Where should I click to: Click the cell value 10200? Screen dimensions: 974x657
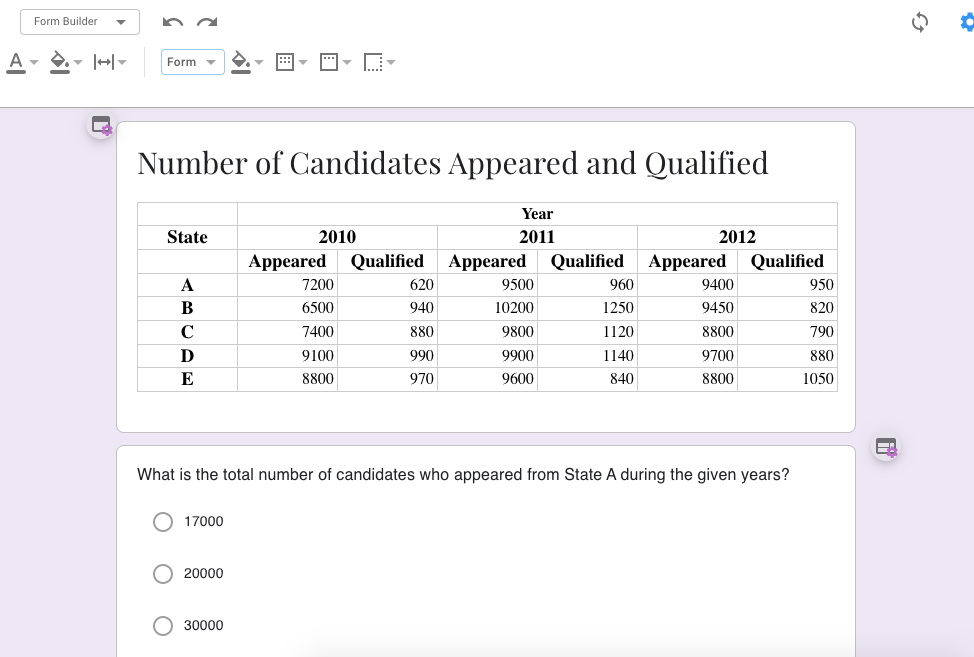(x=514, y=308)
